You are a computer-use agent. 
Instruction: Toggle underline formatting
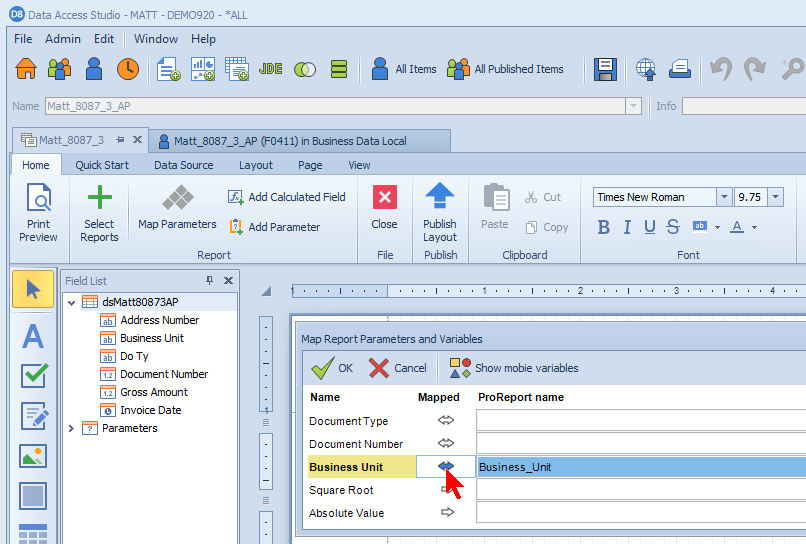tap(650, 227)
